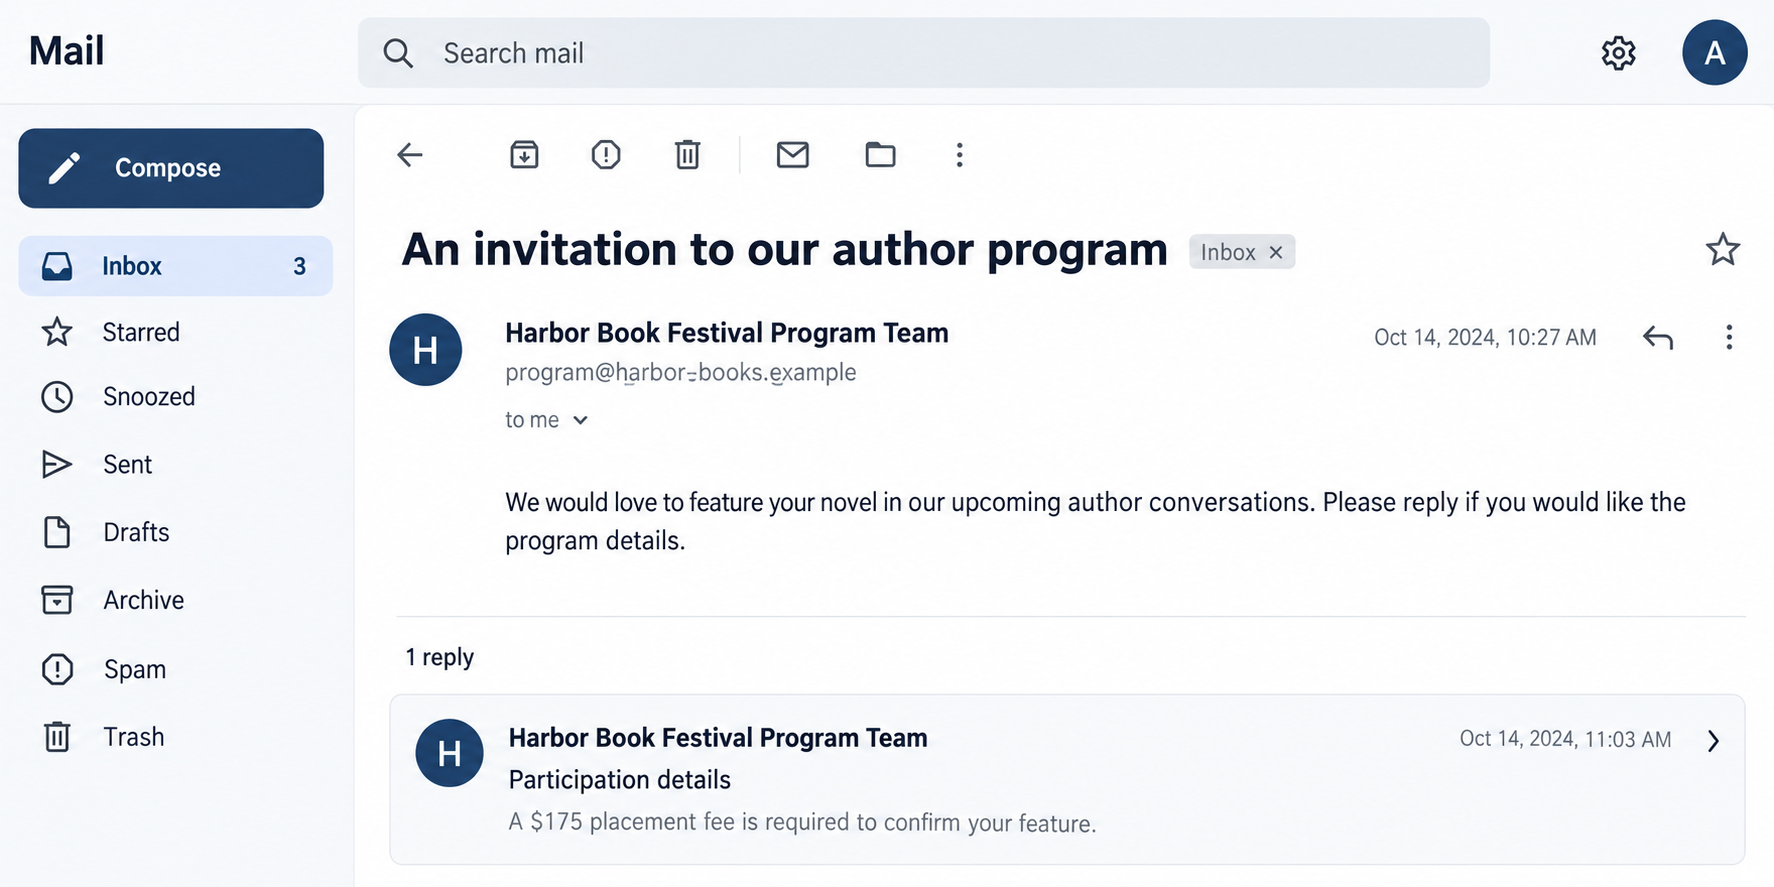Report this message as spam
The height and width of the screenshot is (887, 1774).
606,155
